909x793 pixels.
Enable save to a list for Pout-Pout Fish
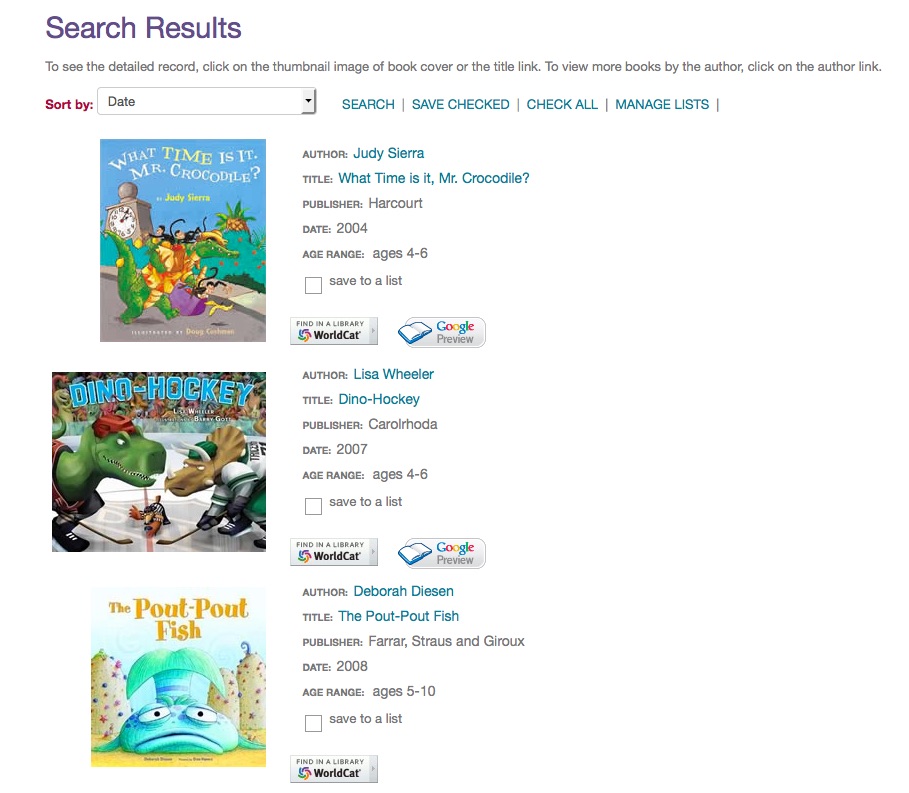(313, 723)
